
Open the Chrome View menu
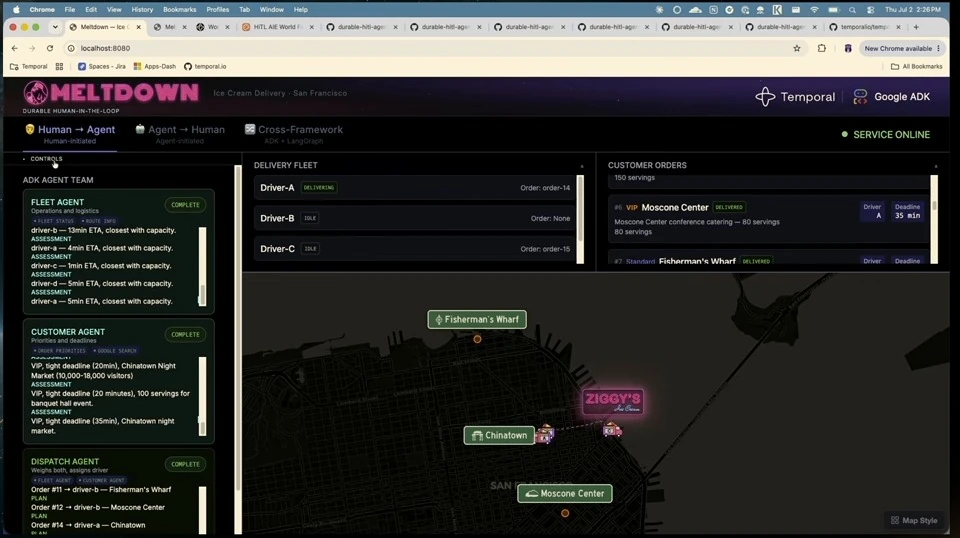pyautogui.click(x=114, y=10)
